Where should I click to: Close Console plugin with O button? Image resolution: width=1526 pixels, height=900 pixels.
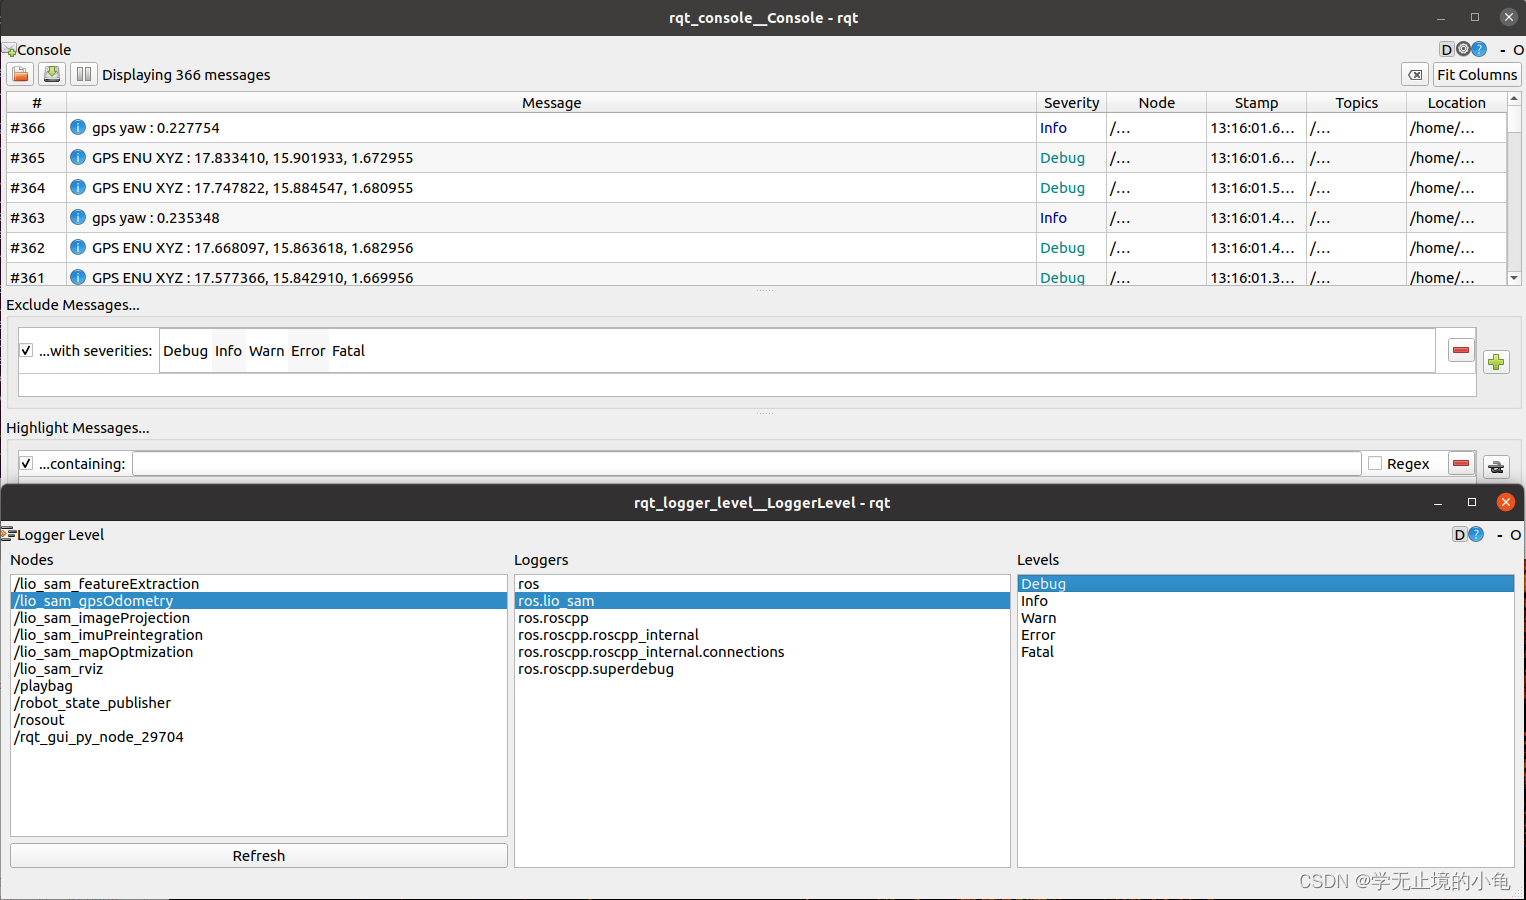tap(1518, 50)
